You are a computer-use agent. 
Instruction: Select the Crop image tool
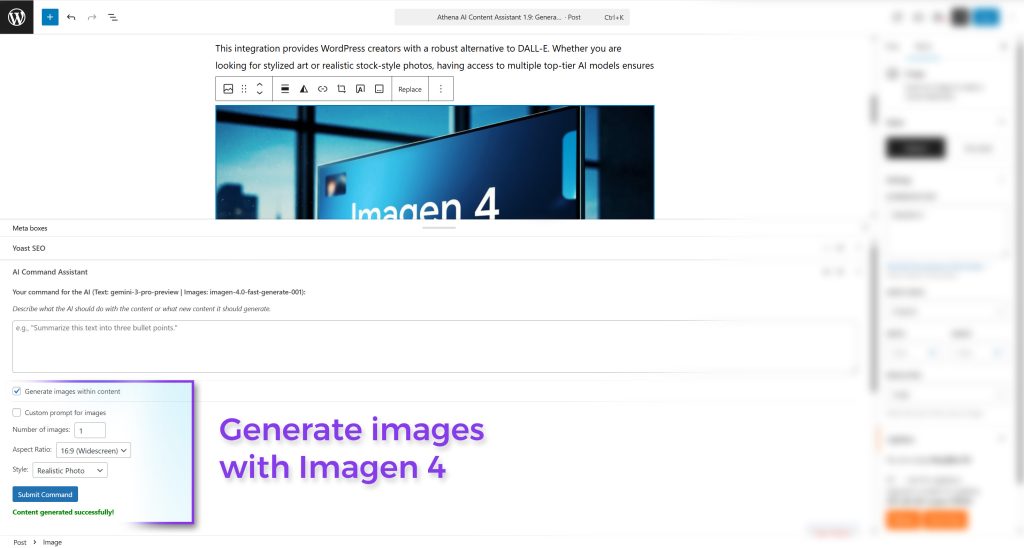pyautogui.click(x=341, y=89)
